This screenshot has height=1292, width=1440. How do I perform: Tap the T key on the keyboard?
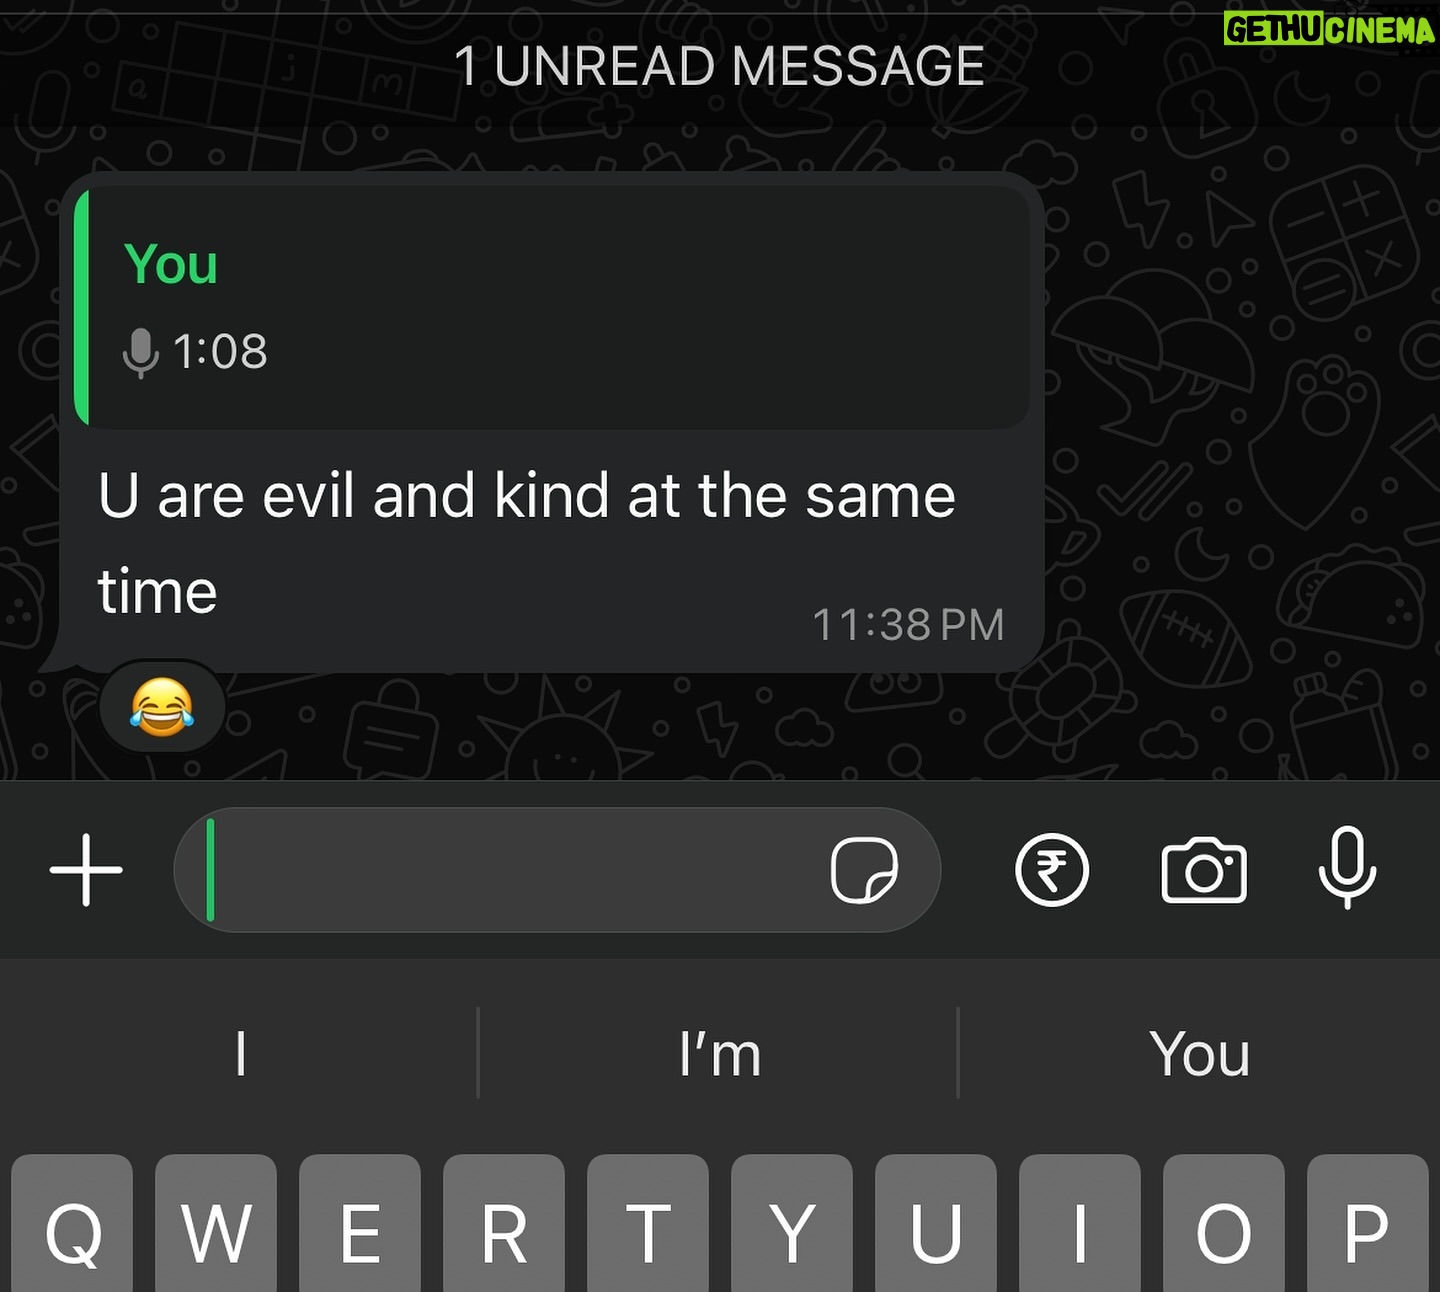pyautogui.click(x=648, y=1224)
